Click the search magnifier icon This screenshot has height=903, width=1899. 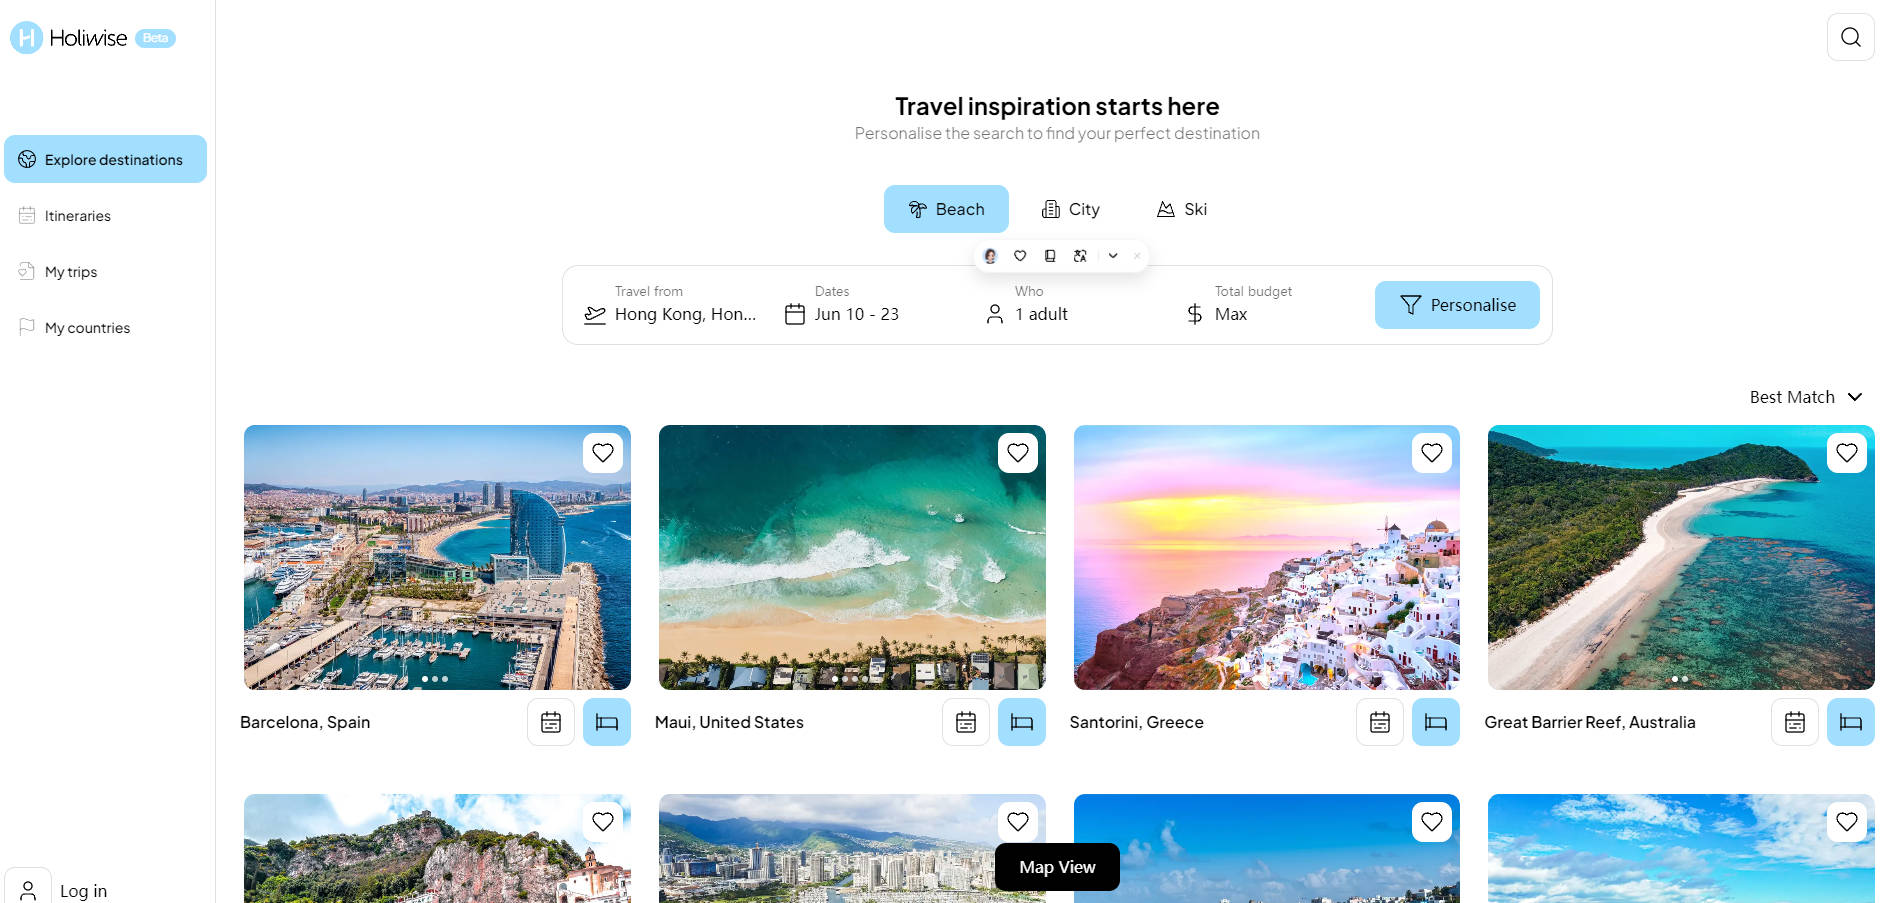point(1850,37)
